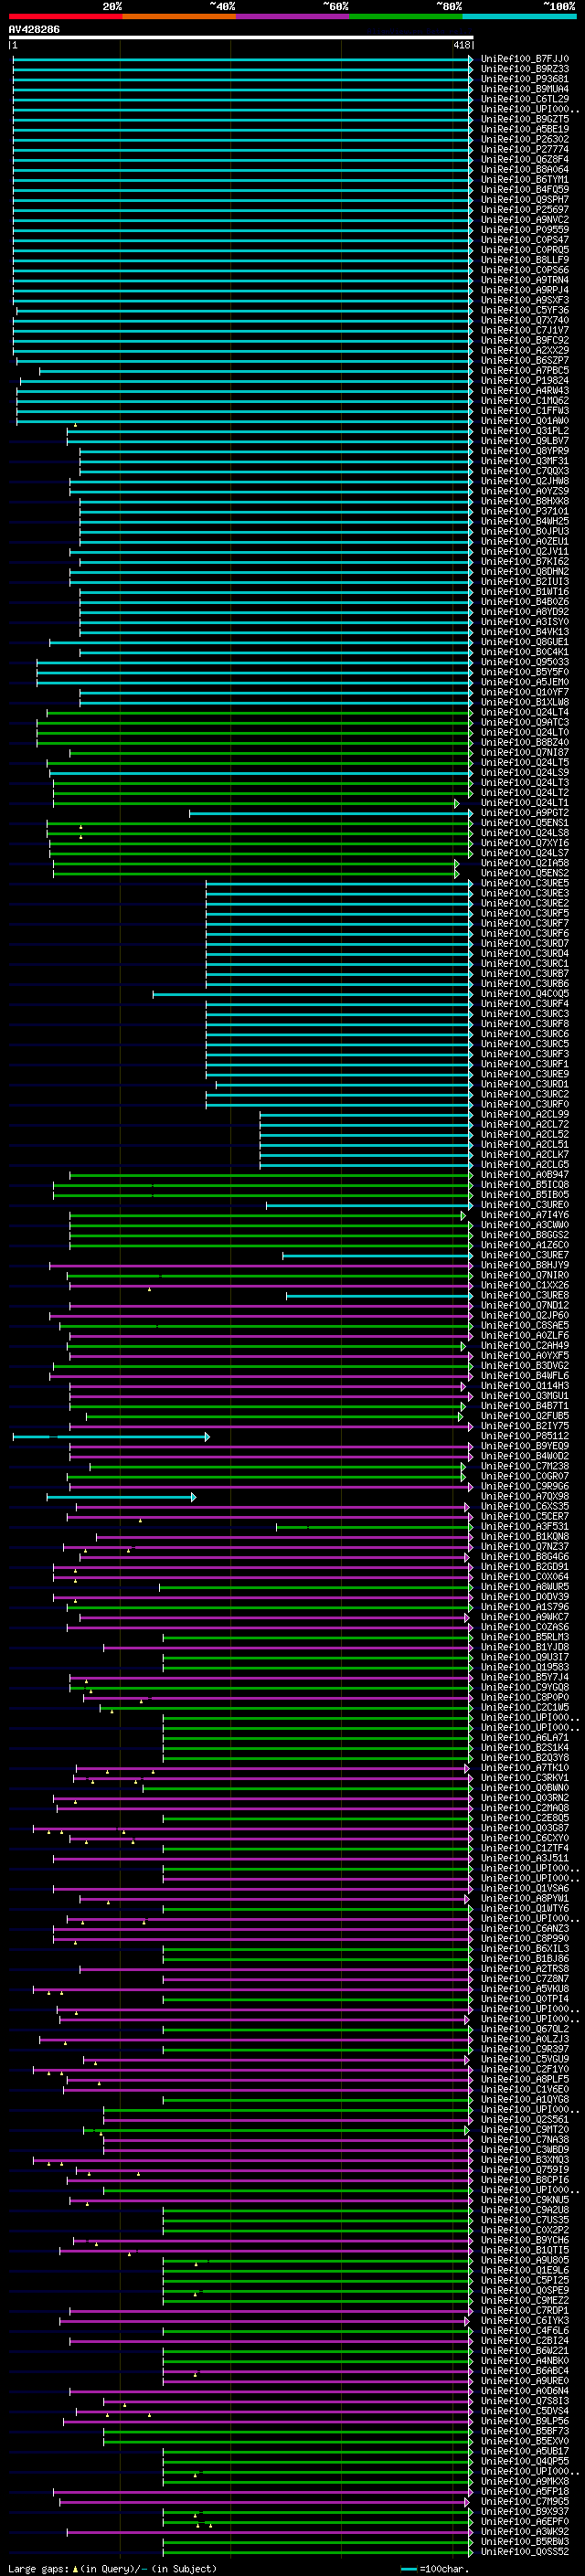Click the label UniRef100_P19824
The image size is (585, 2576).
click(524, 381)
